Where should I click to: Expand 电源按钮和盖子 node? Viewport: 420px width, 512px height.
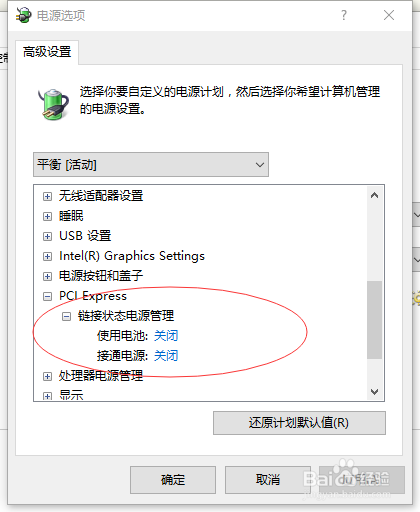pos(47,276)
